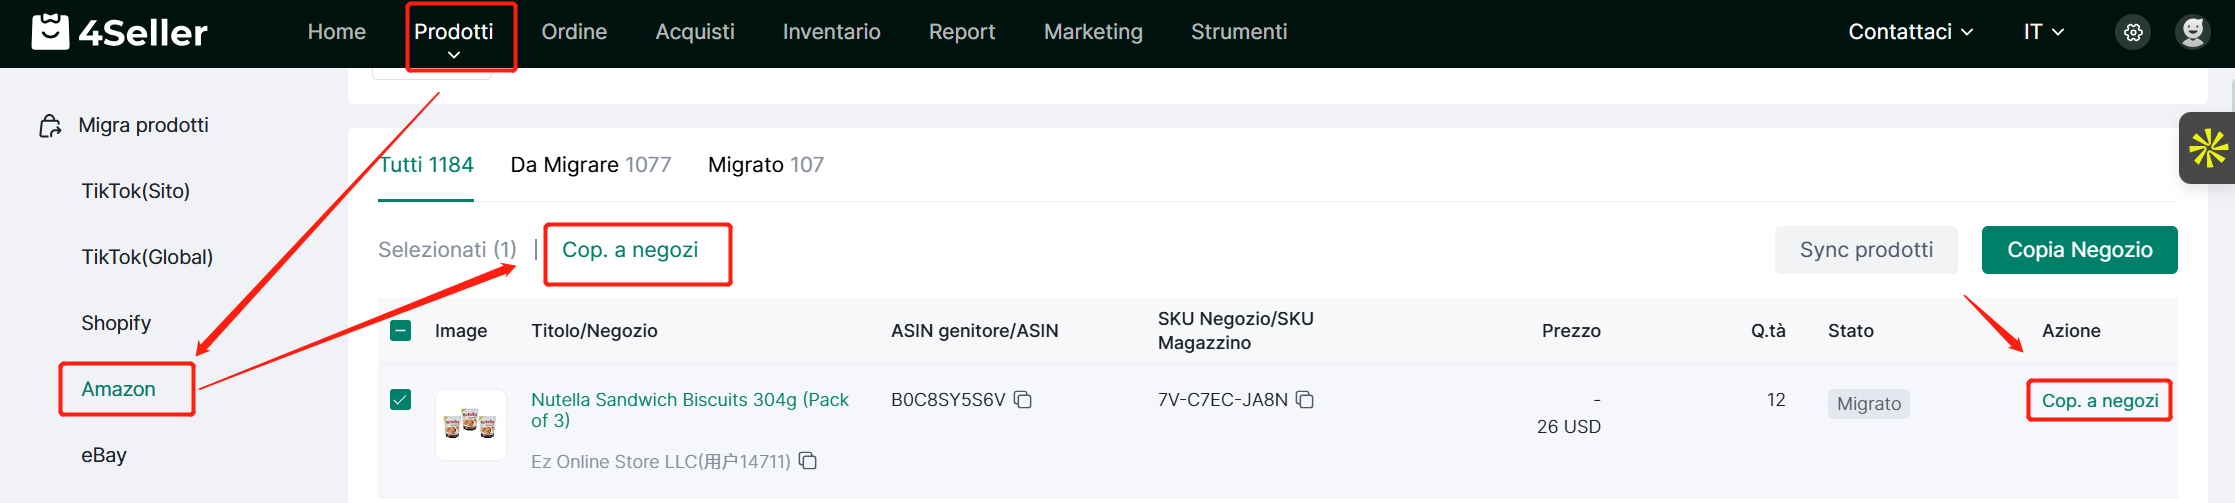Copy the SKU 7V-C7EC-JA8N icon
This screenshot has height=503, width=2235.
1305,400
